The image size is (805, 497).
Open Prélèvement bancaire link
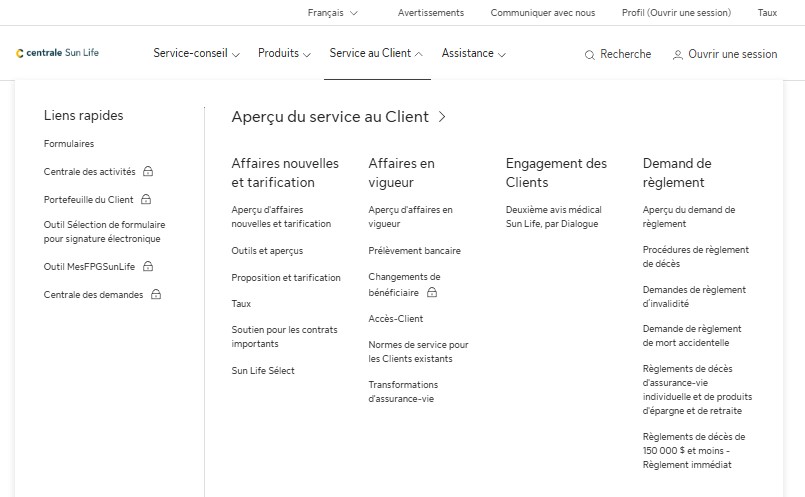pos(414,250)
